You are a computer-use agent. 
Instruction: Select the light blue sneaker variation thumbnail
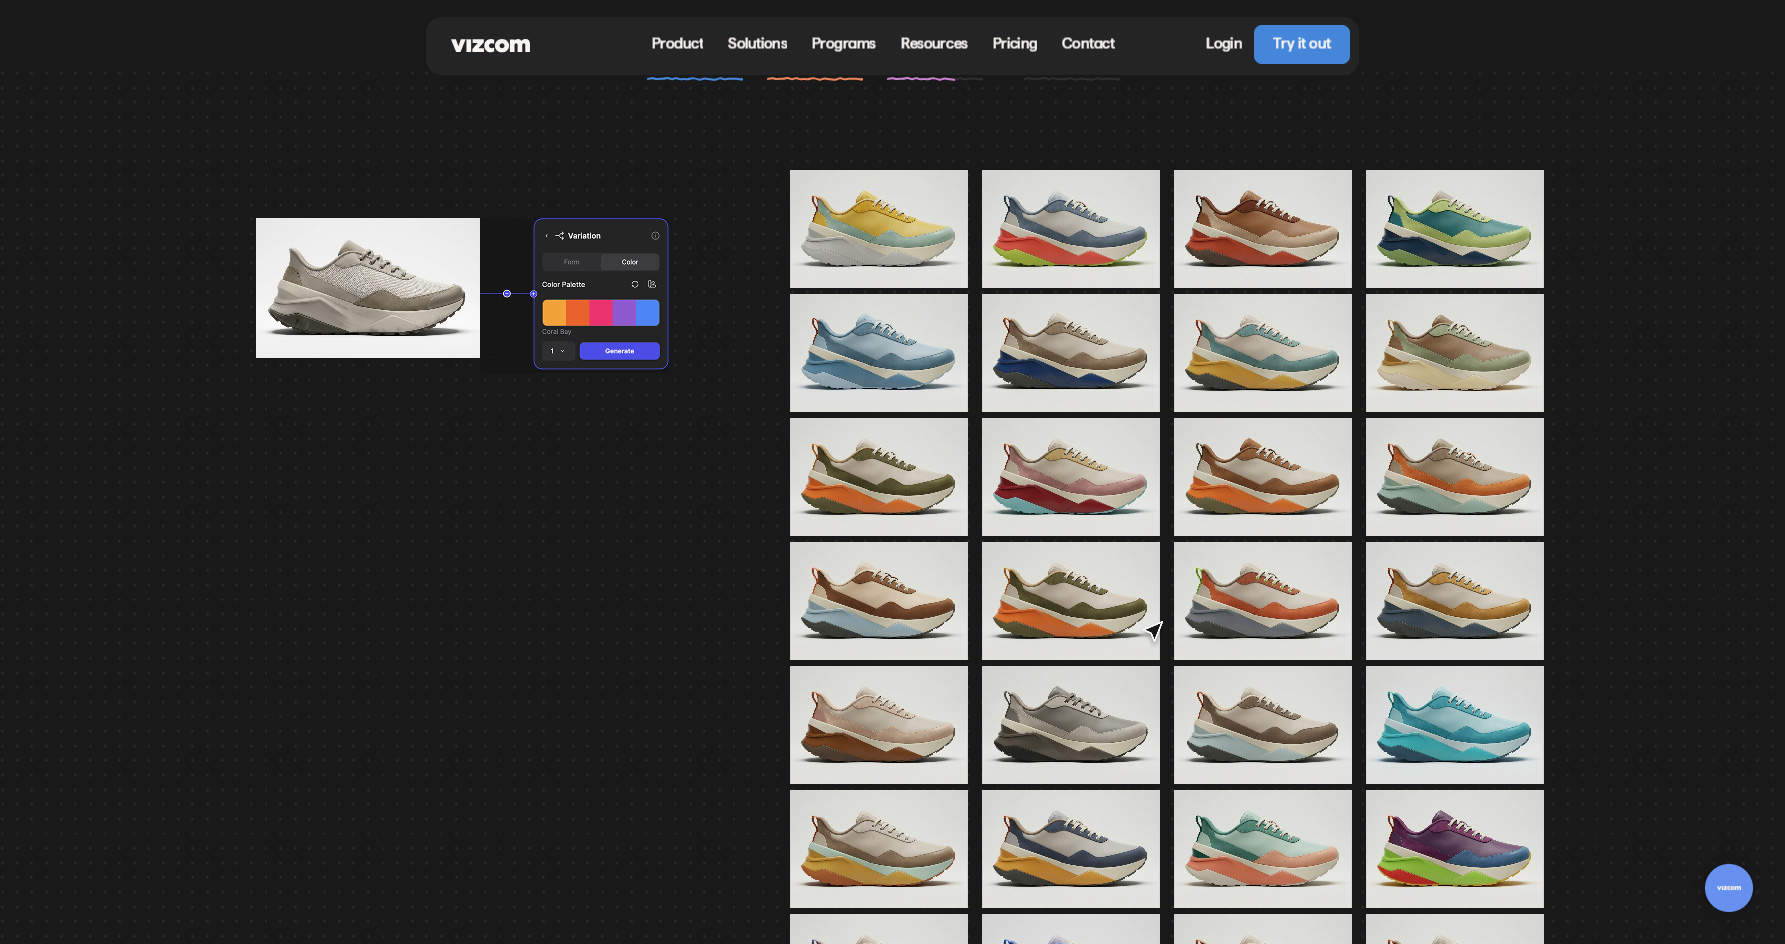(x=878, y=352)
